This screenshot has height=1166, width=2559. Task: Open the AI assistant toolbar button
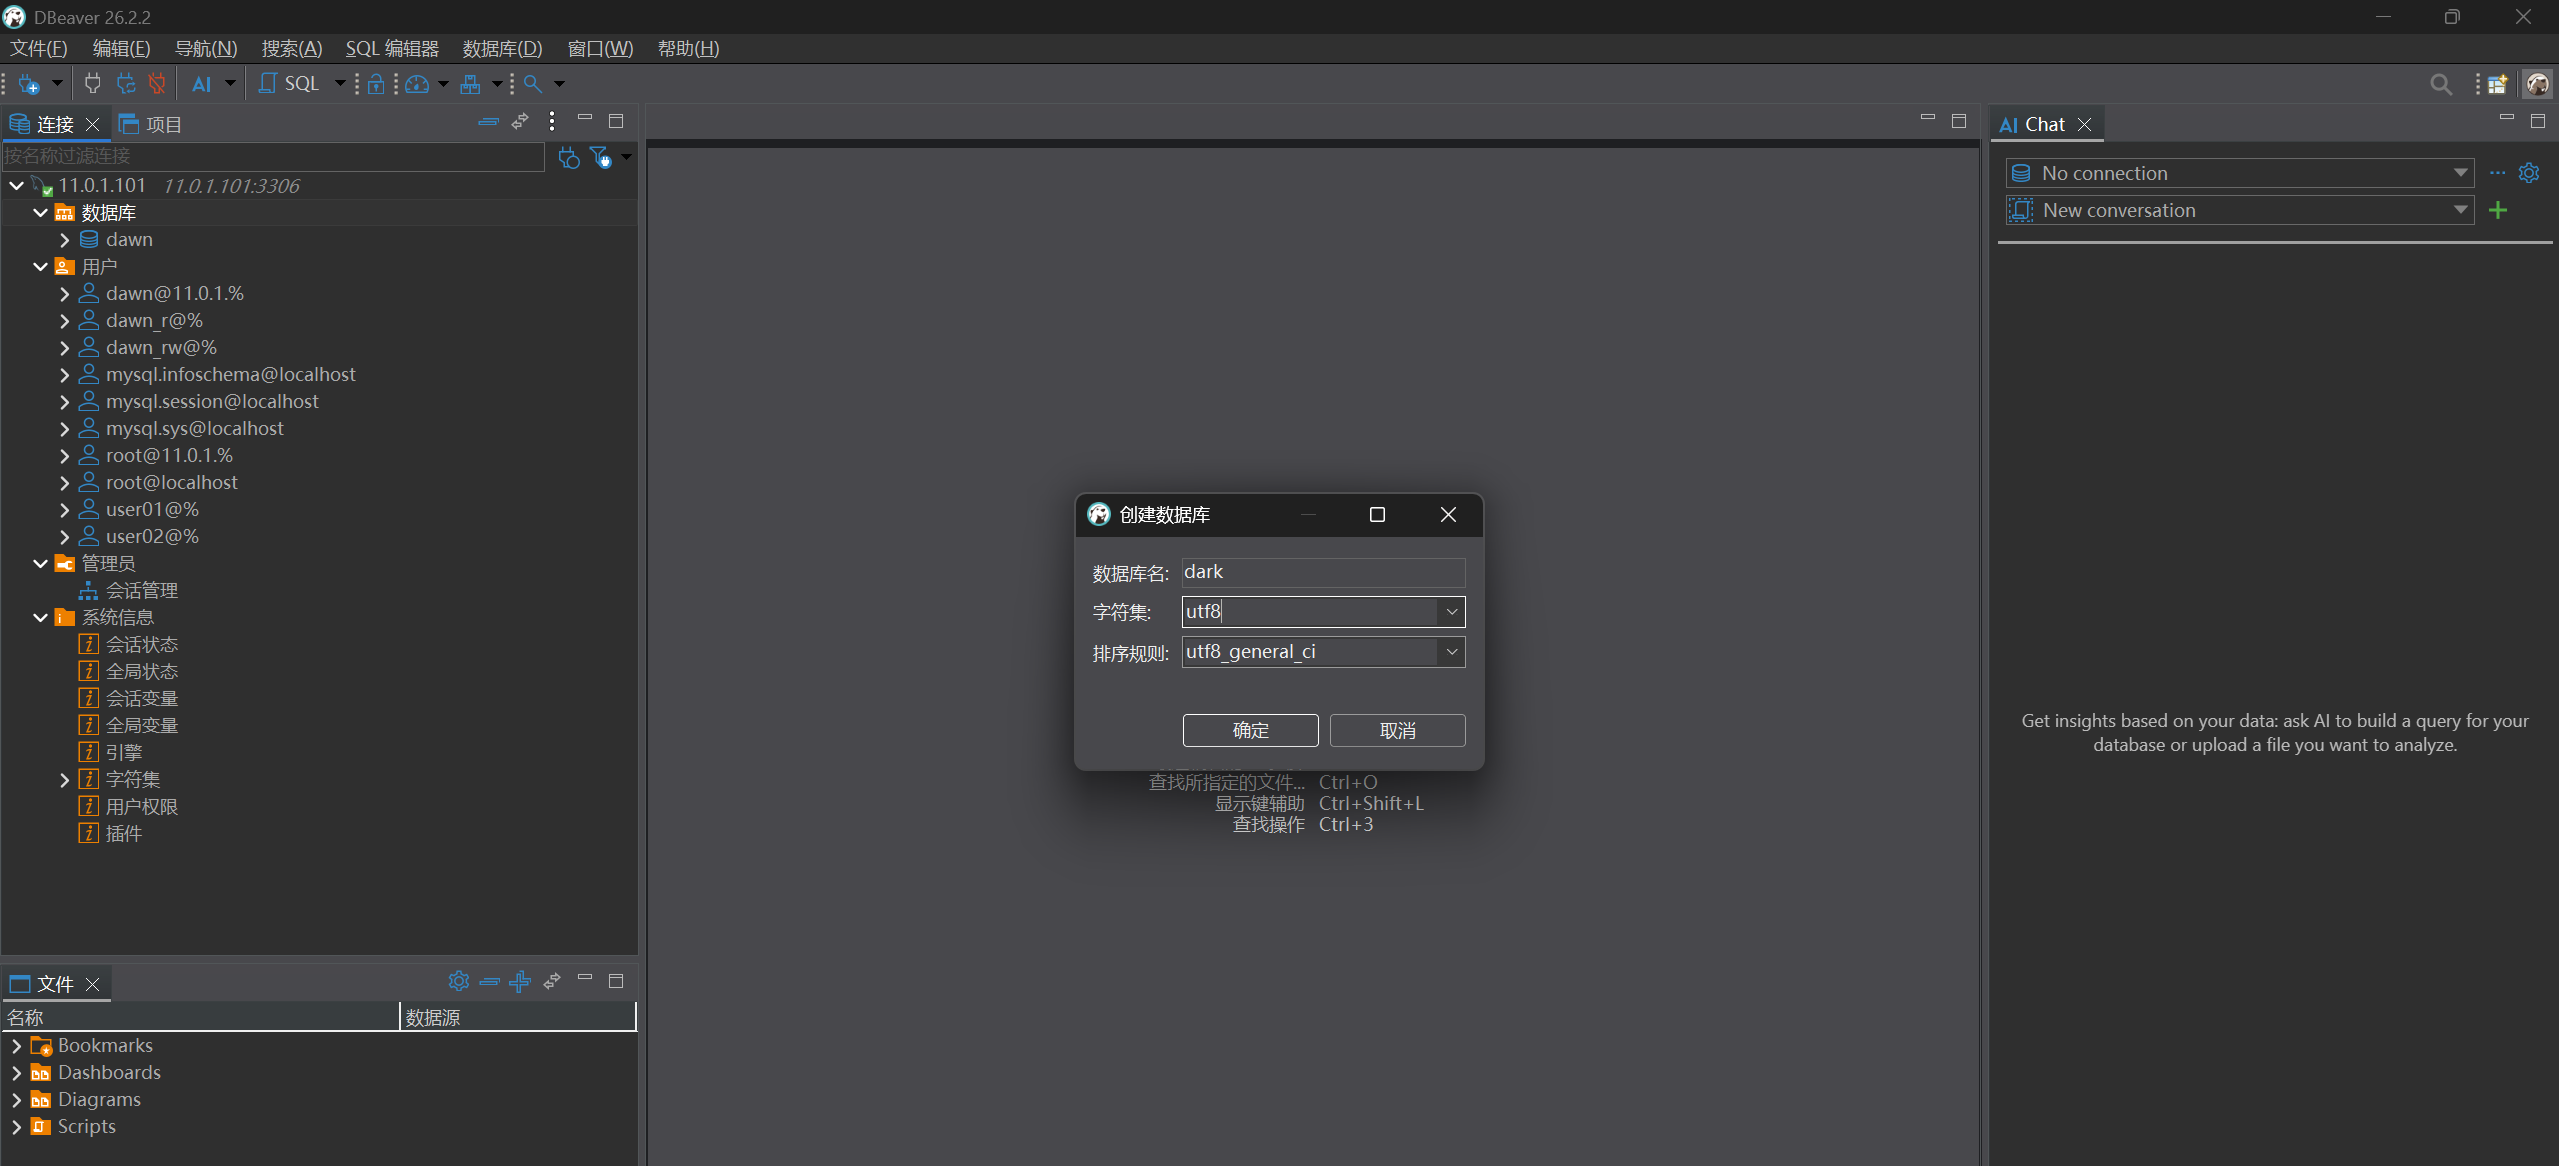(202, 84)
